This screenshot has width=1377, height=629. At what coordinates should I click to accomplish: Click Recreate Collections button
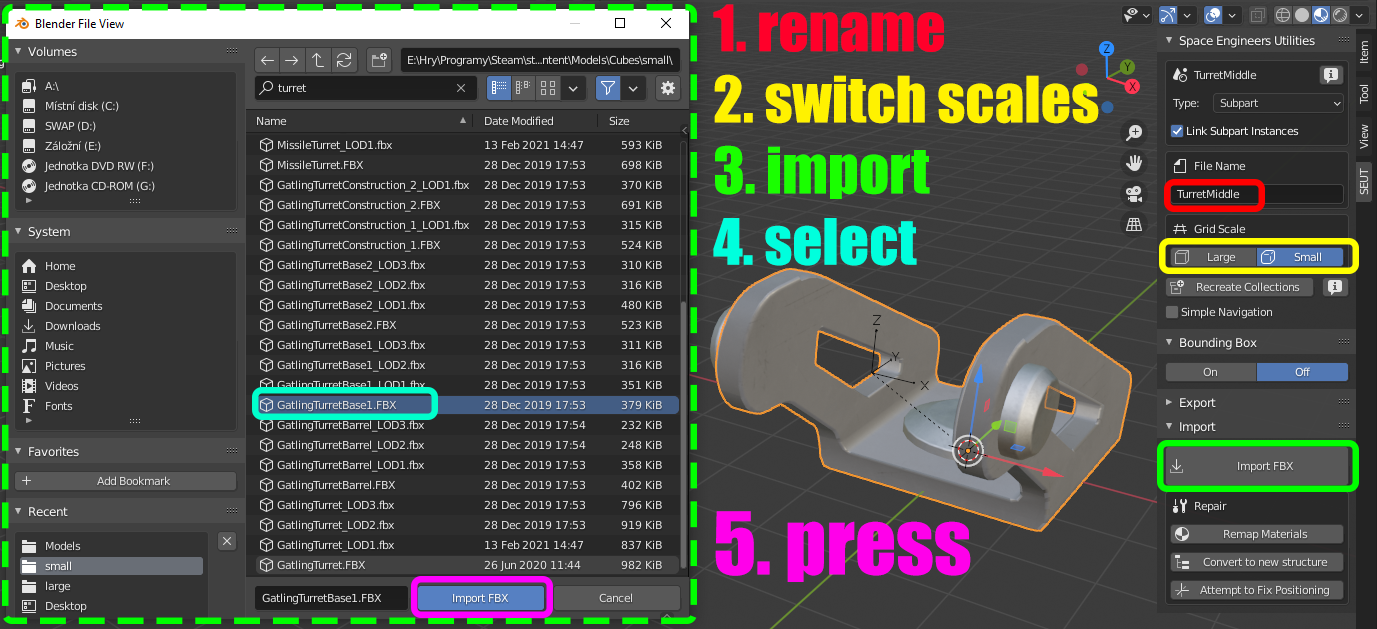(x=1239, y=287)
